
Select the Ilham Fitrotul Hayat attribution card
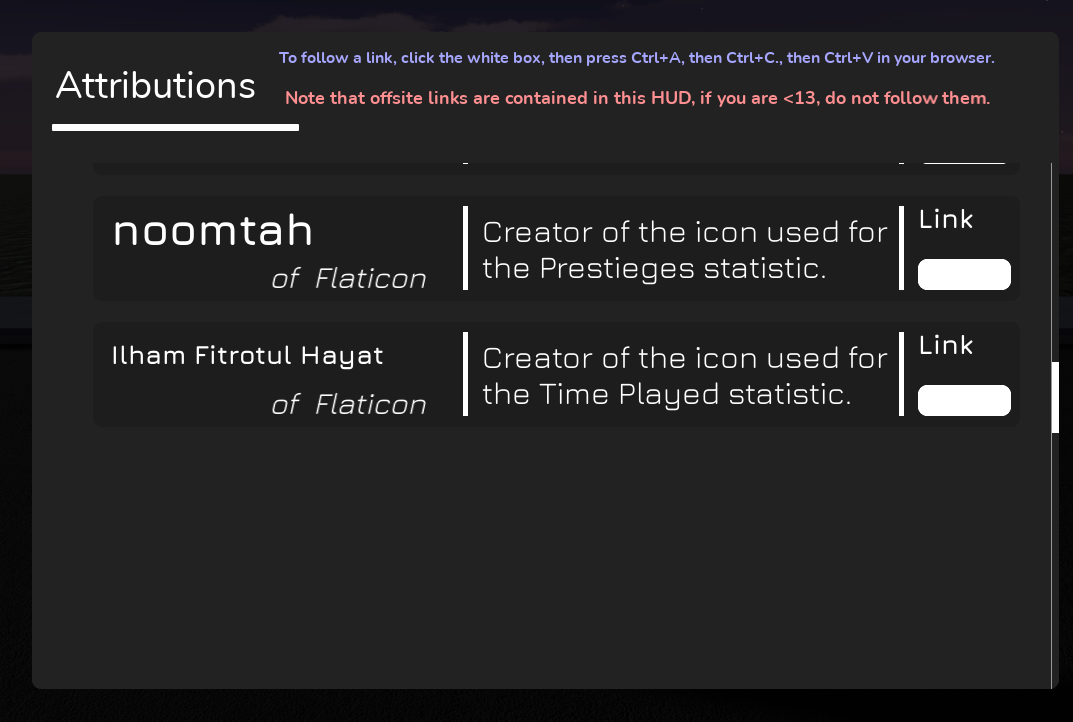pyautogui.click(x=557, y=373)
